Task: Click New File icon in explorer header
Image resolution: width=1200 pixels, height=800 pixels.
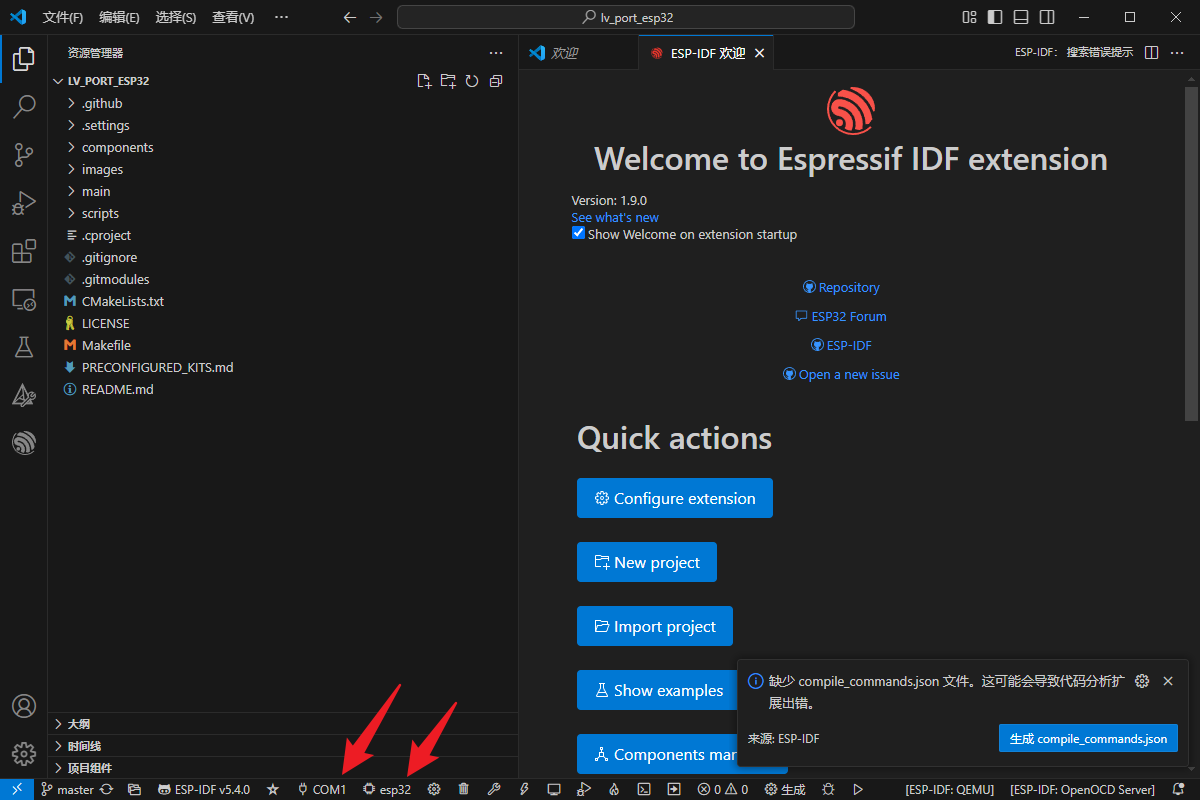Action: click(424, 81)
